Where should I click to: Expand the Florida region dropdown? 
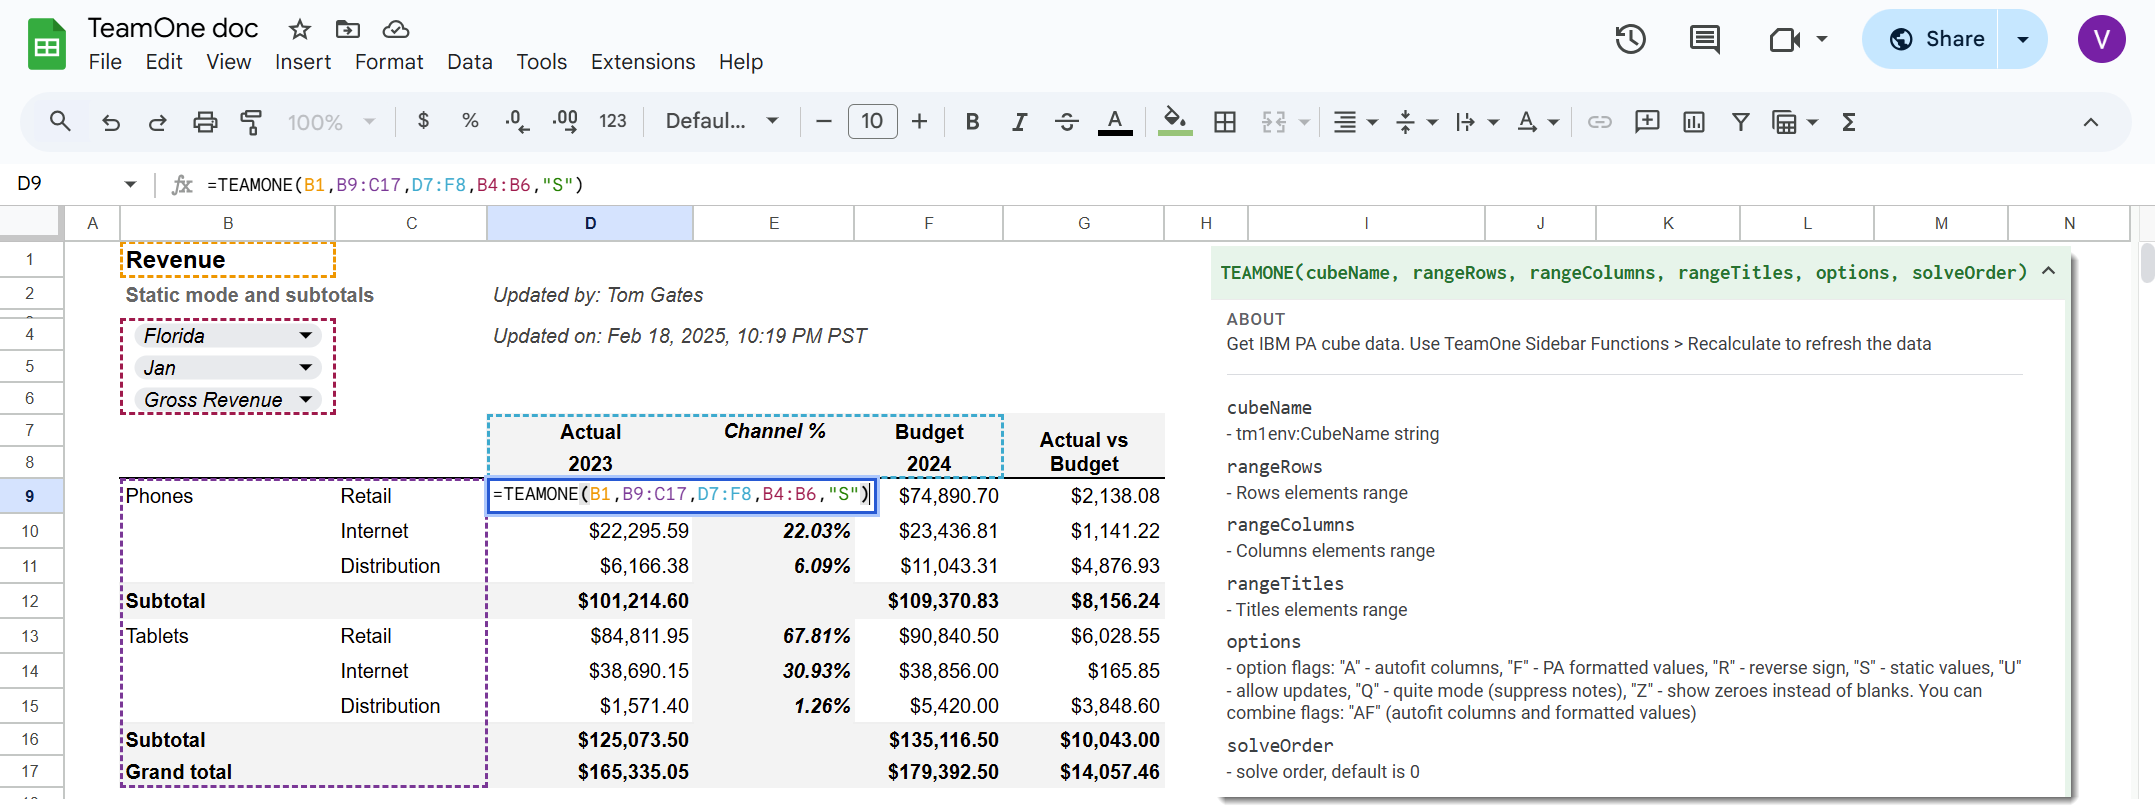306,336
